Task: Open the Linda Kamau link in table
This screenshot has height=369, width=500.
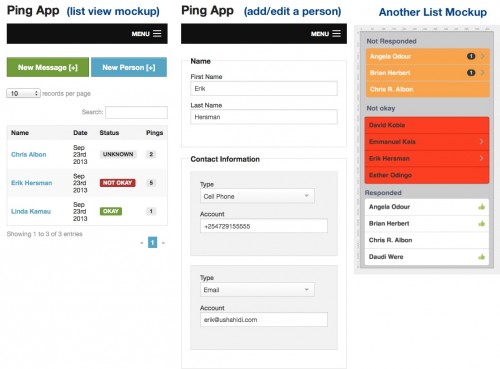Action: 31,211
